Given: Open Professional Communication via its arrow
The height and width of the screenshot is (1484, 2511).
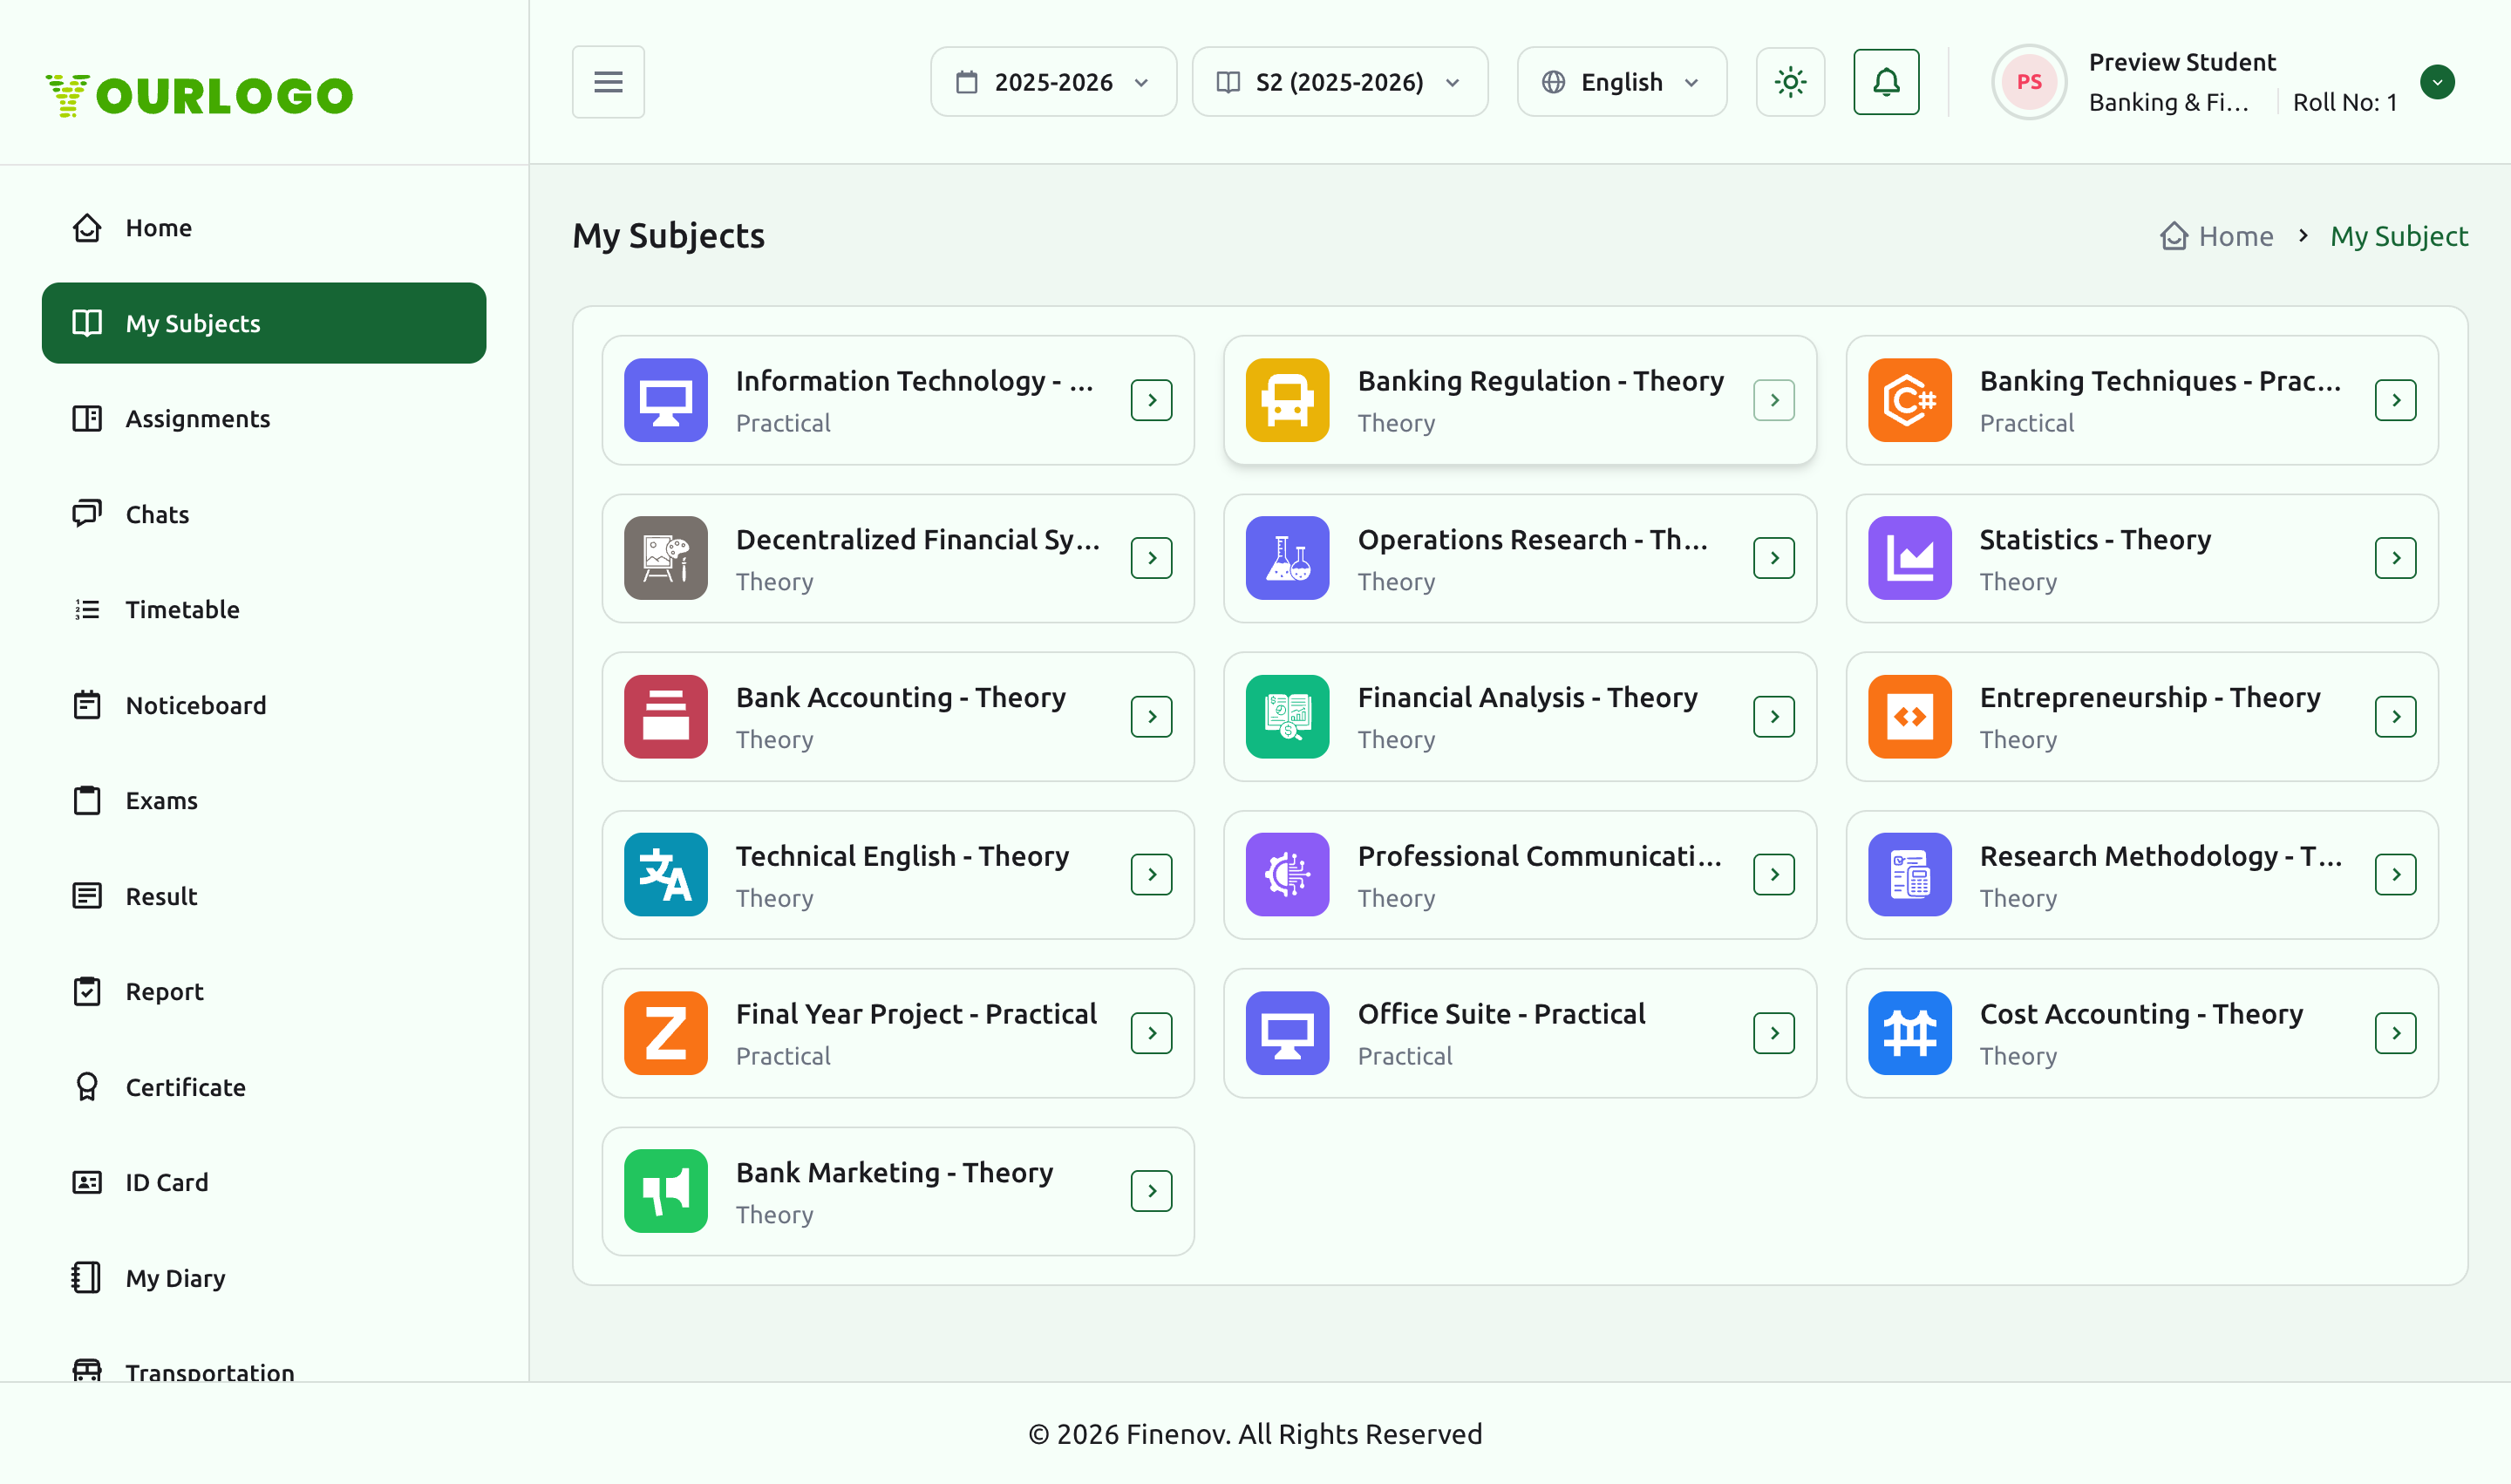Looking at the screenshot, I should (1773, 874).
